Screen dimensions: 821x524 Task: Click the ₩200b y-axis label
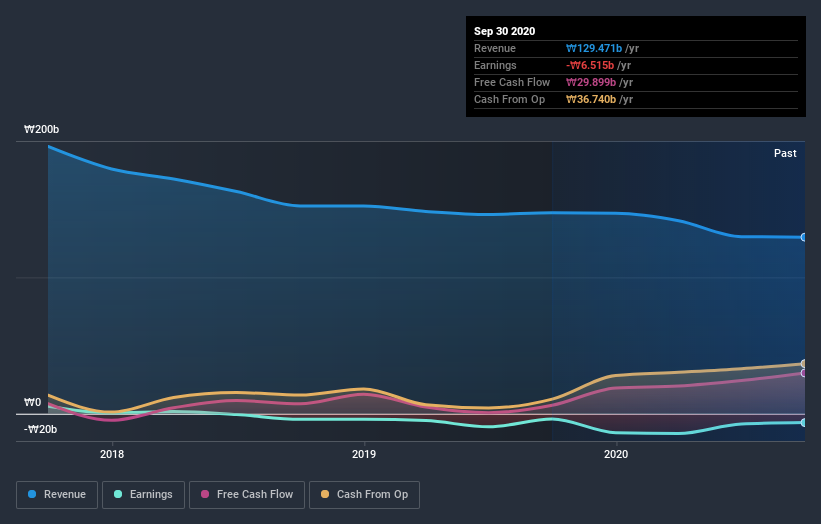(41, 129)
